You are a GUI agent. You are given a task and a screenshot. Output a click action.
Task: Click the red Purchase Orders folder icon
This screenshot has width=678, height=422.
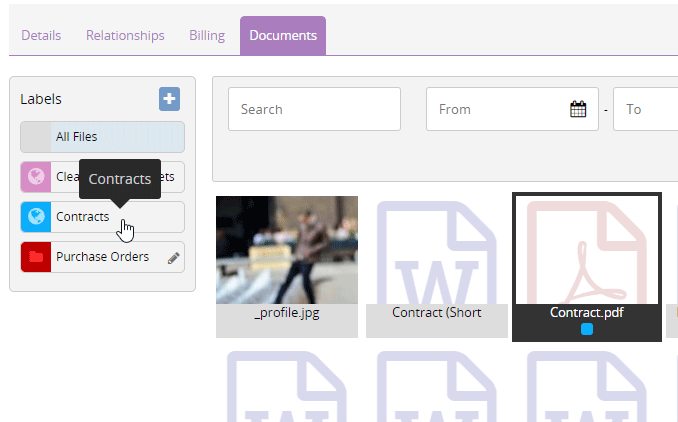[x=36, y=257]
